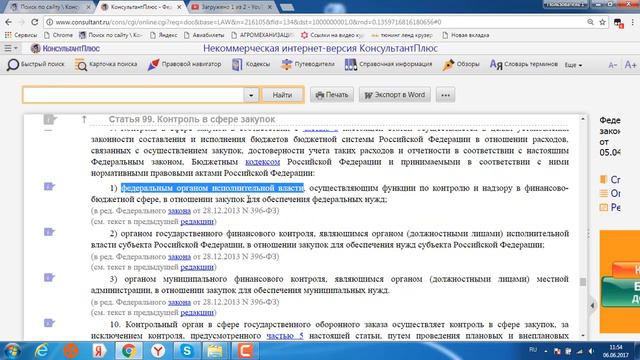640x360 pixels.
Task: Open редакции link under paragraph 2)
Action: pos(197,267)
